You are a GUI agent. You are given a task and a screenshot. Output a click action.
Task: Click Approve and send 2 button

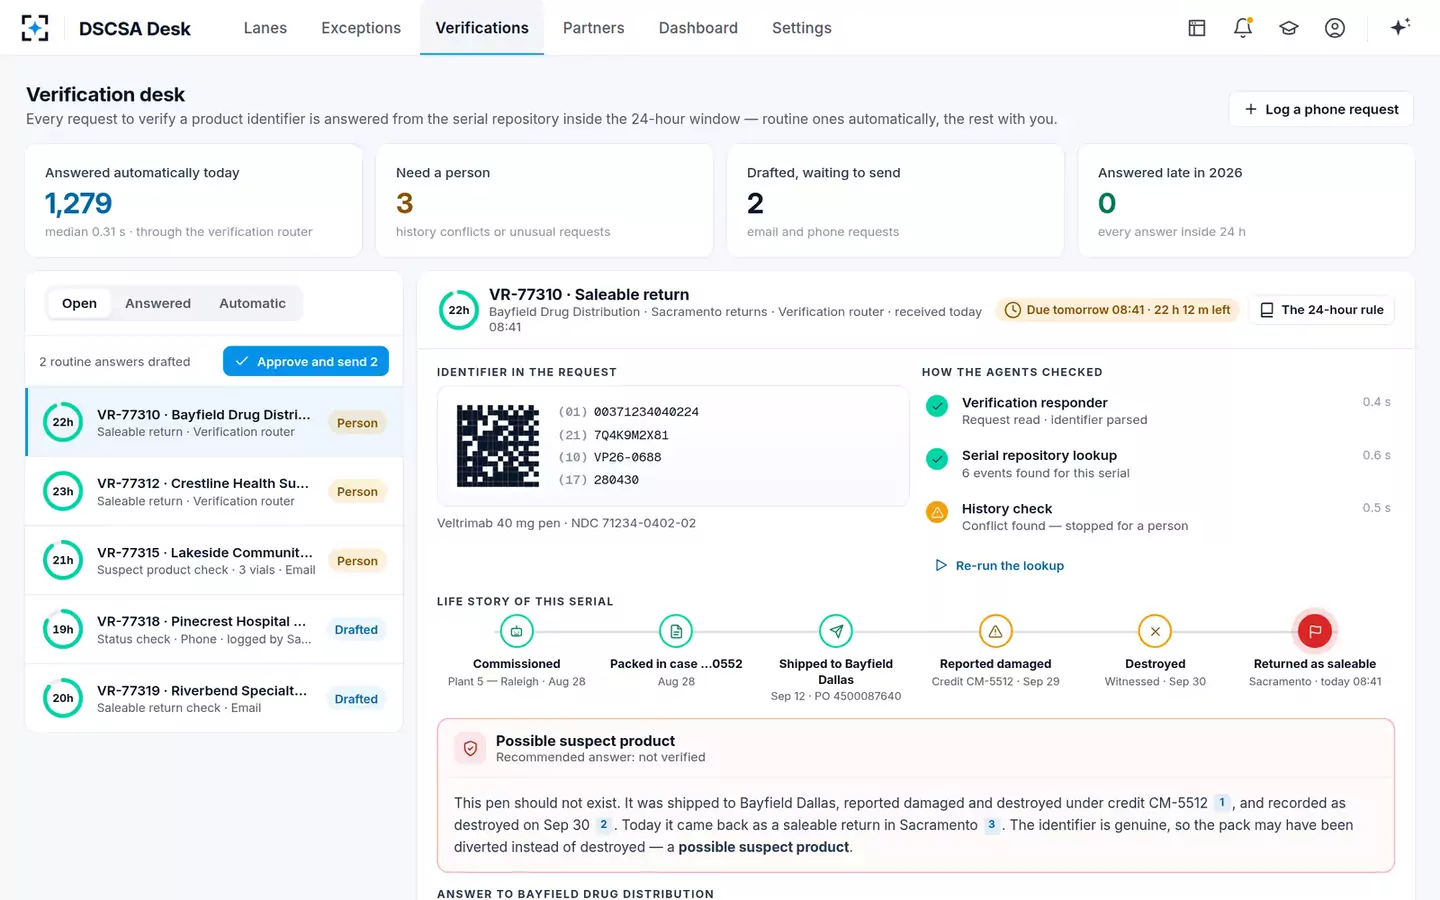pyautogui.click(x=306, y=362)
